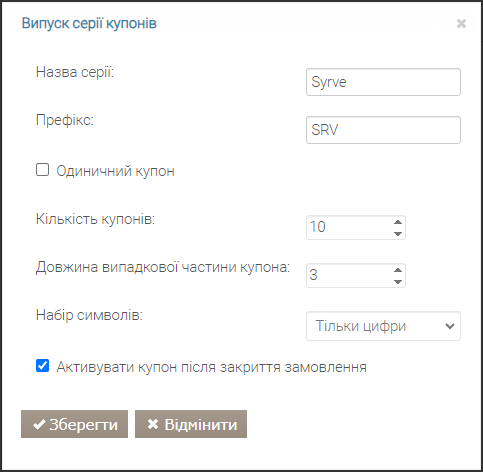Click the Префікс field containing SRV

coord(383,130)
